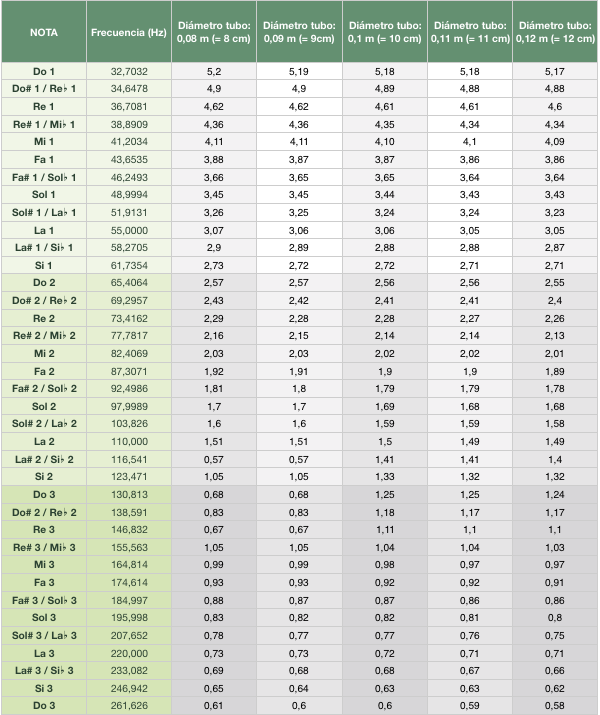Select the La 1 note cell
Viewport: 600px width, 715px height.
point(44,230)
